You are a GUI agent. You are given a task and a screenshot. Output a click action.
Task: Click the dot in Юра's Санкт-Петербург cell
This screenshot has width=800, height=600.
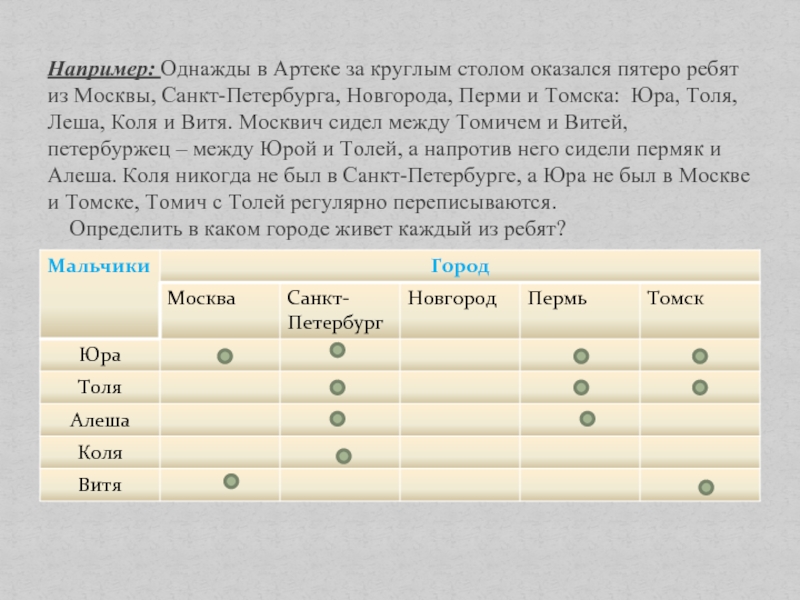click(337, 350)
